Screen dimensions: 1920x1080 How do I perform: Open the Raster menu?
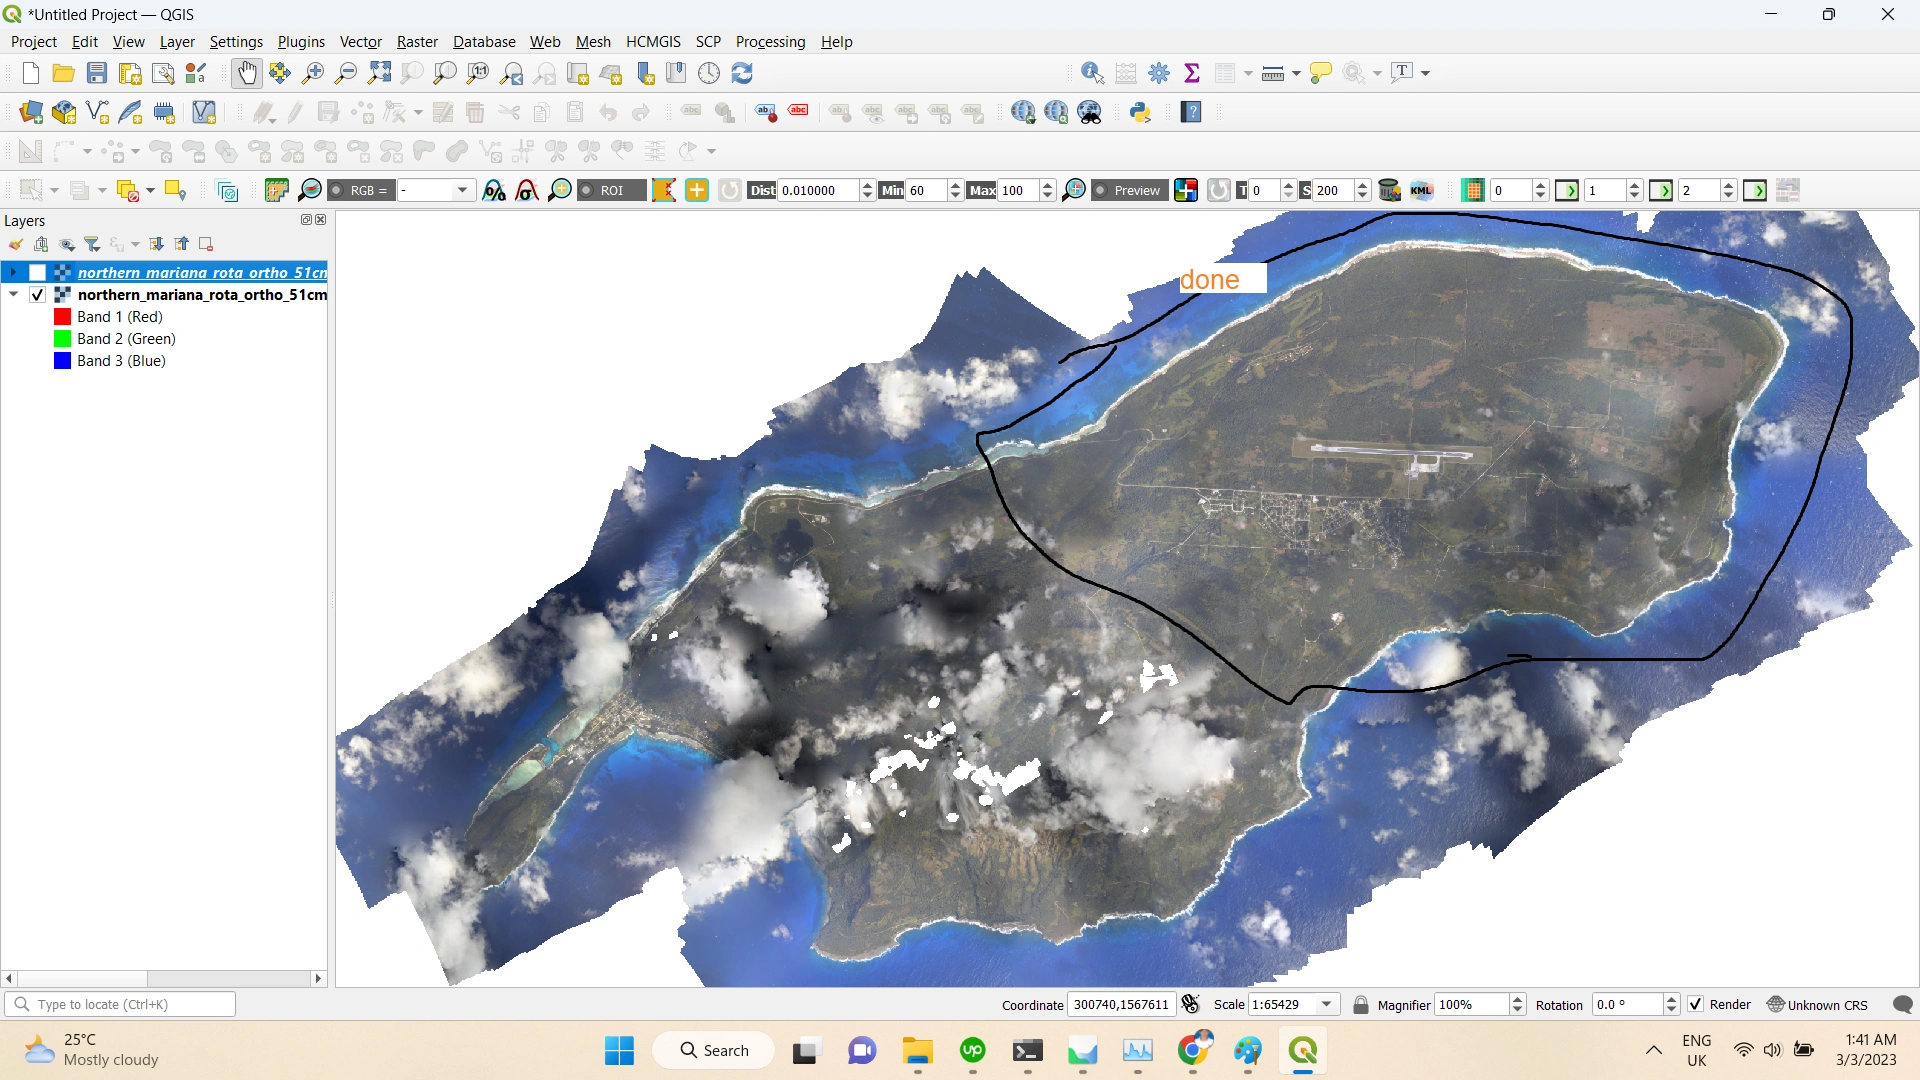coord(417,42)
